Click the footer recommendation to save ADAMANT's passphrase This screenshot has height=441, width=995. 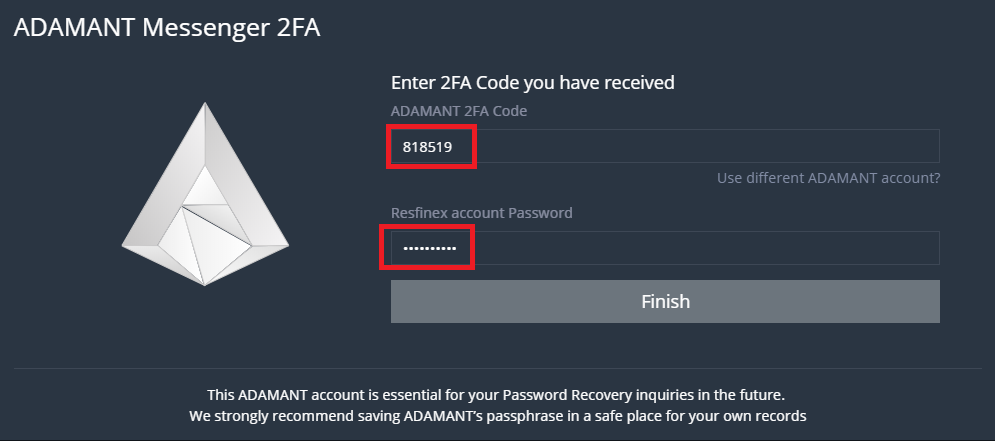[497, 414]
